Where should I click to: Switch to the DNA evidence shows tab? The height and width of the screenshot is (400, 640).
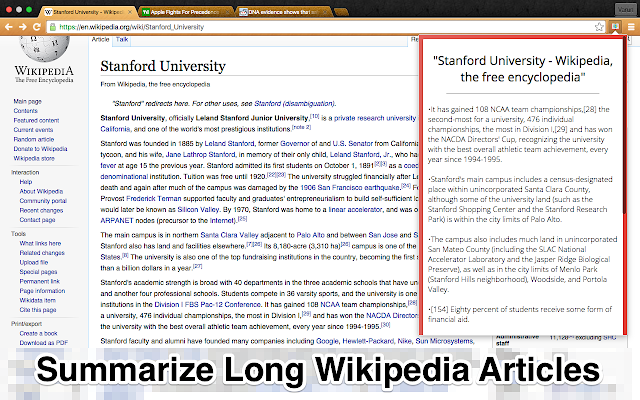(282, 12)
